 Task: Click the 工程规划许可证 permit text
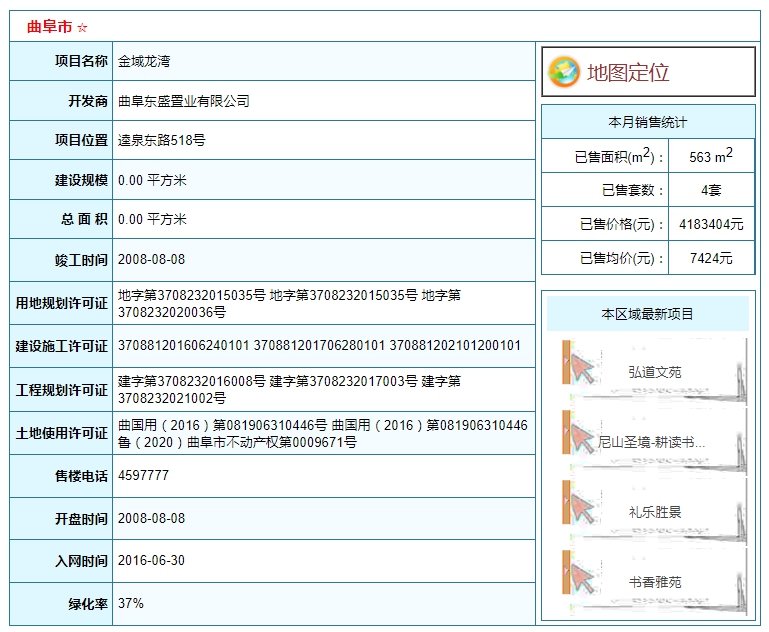pyautogui.click(x=289, y=389)
